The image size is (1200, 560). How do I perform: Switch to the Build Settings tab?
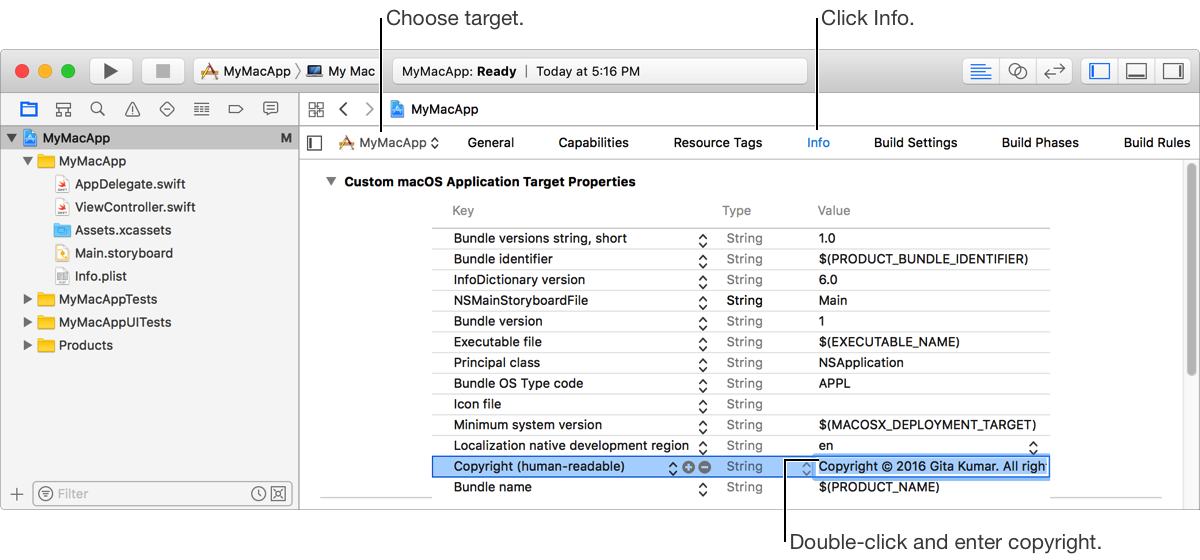pos(915,143)
